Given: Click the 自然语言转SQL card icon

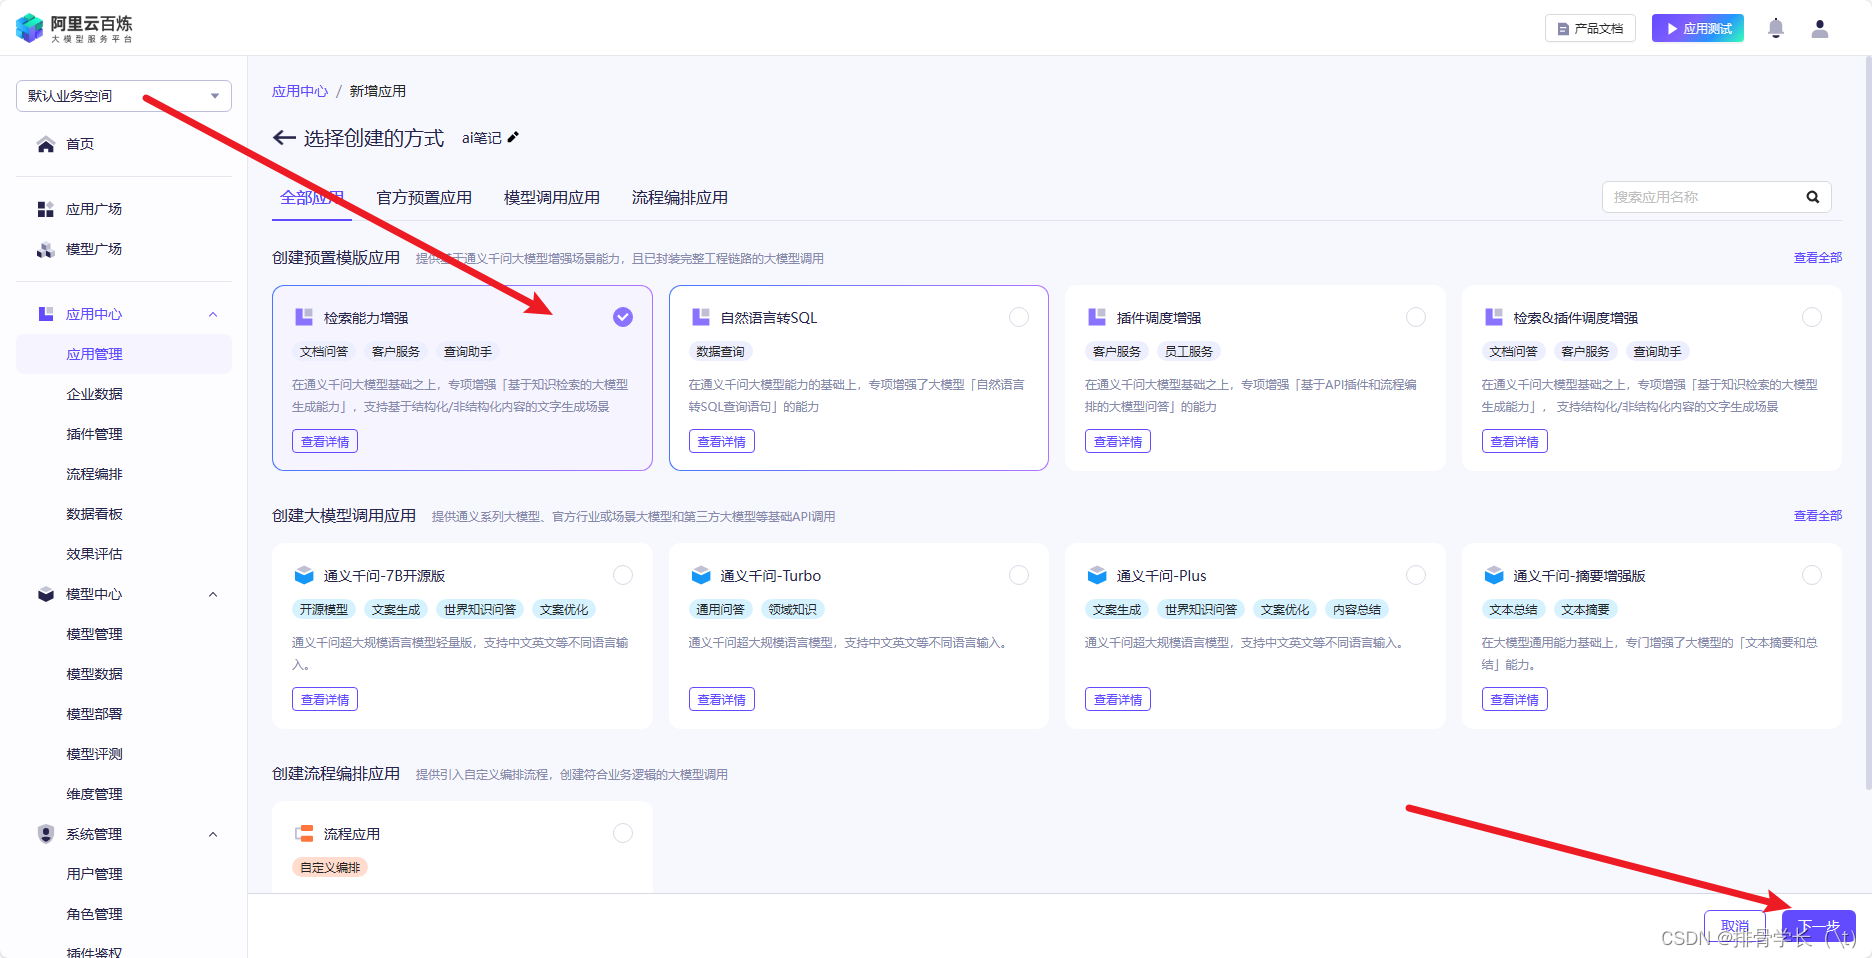Looking at the screenshot, I should [701, 317].
